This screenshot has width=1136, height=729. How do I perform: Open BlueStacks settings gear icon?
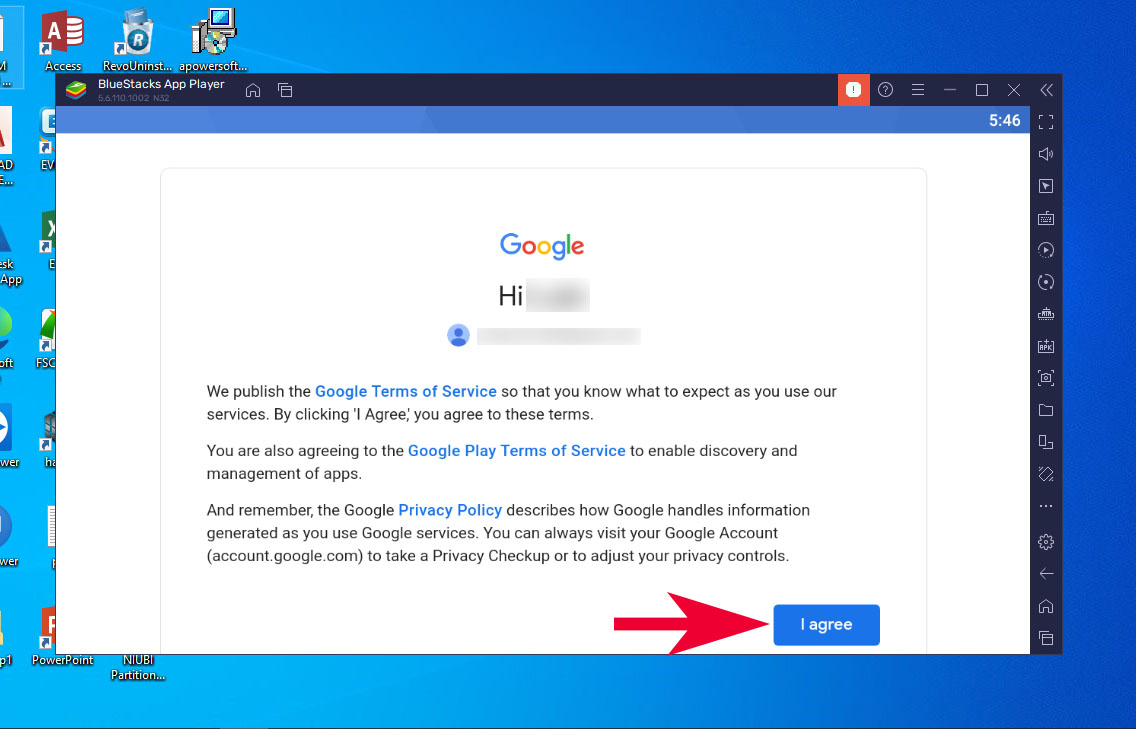pos(1045,541)
